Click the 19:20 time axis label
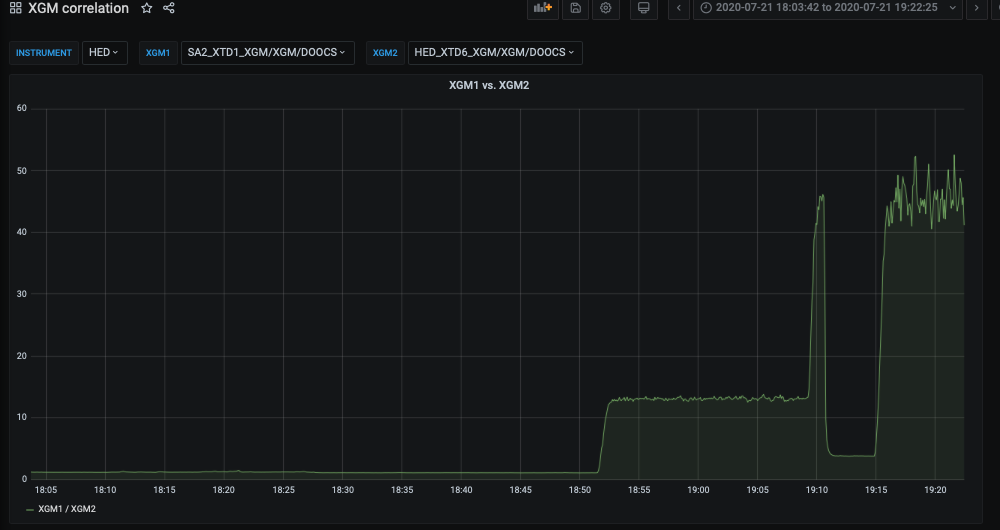Image resolution: width=1000 pixels, height=530 pixels. pyautogui.click(x=935, y=490)
